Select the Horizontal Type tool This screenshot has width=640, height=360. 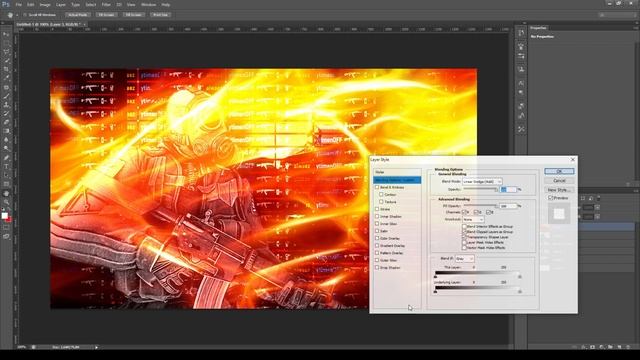(x=6, y=167)
